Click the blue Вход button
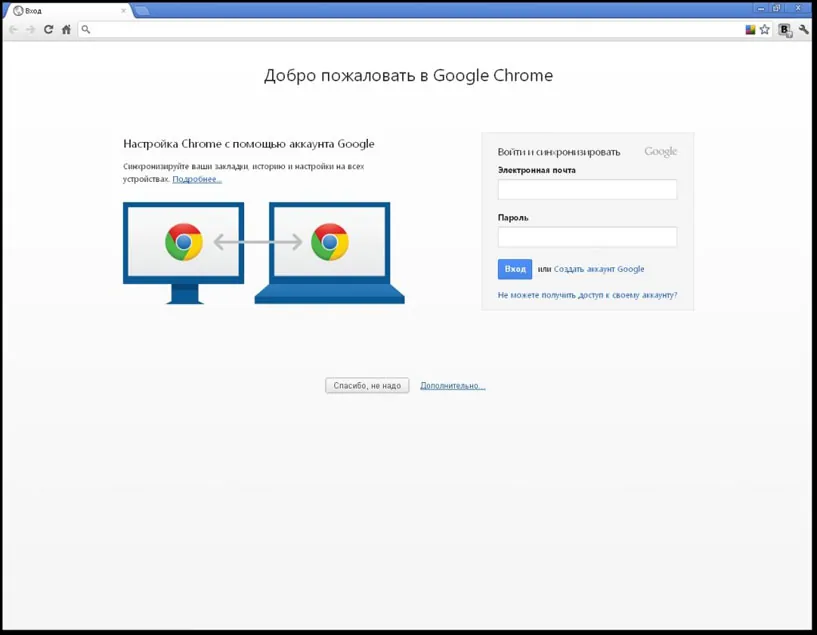This screenshot has width=817, height=635. point(515,269)
